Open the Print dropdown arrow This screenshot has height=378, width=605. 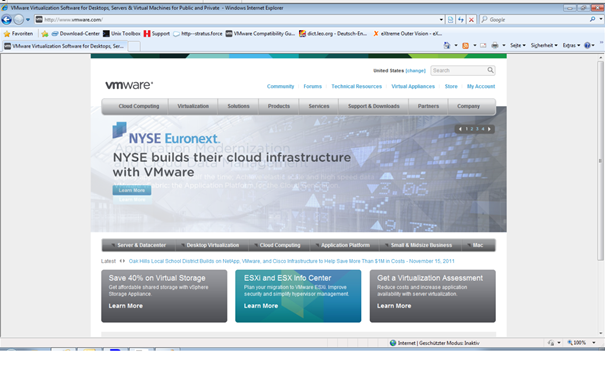[x=504, y=46]
